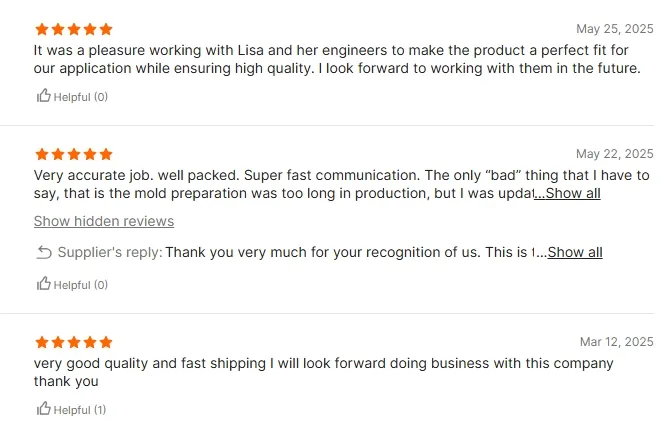Click the supplier's "Thank you very much" reply text

pyautogui.click(x=350, y=253)
